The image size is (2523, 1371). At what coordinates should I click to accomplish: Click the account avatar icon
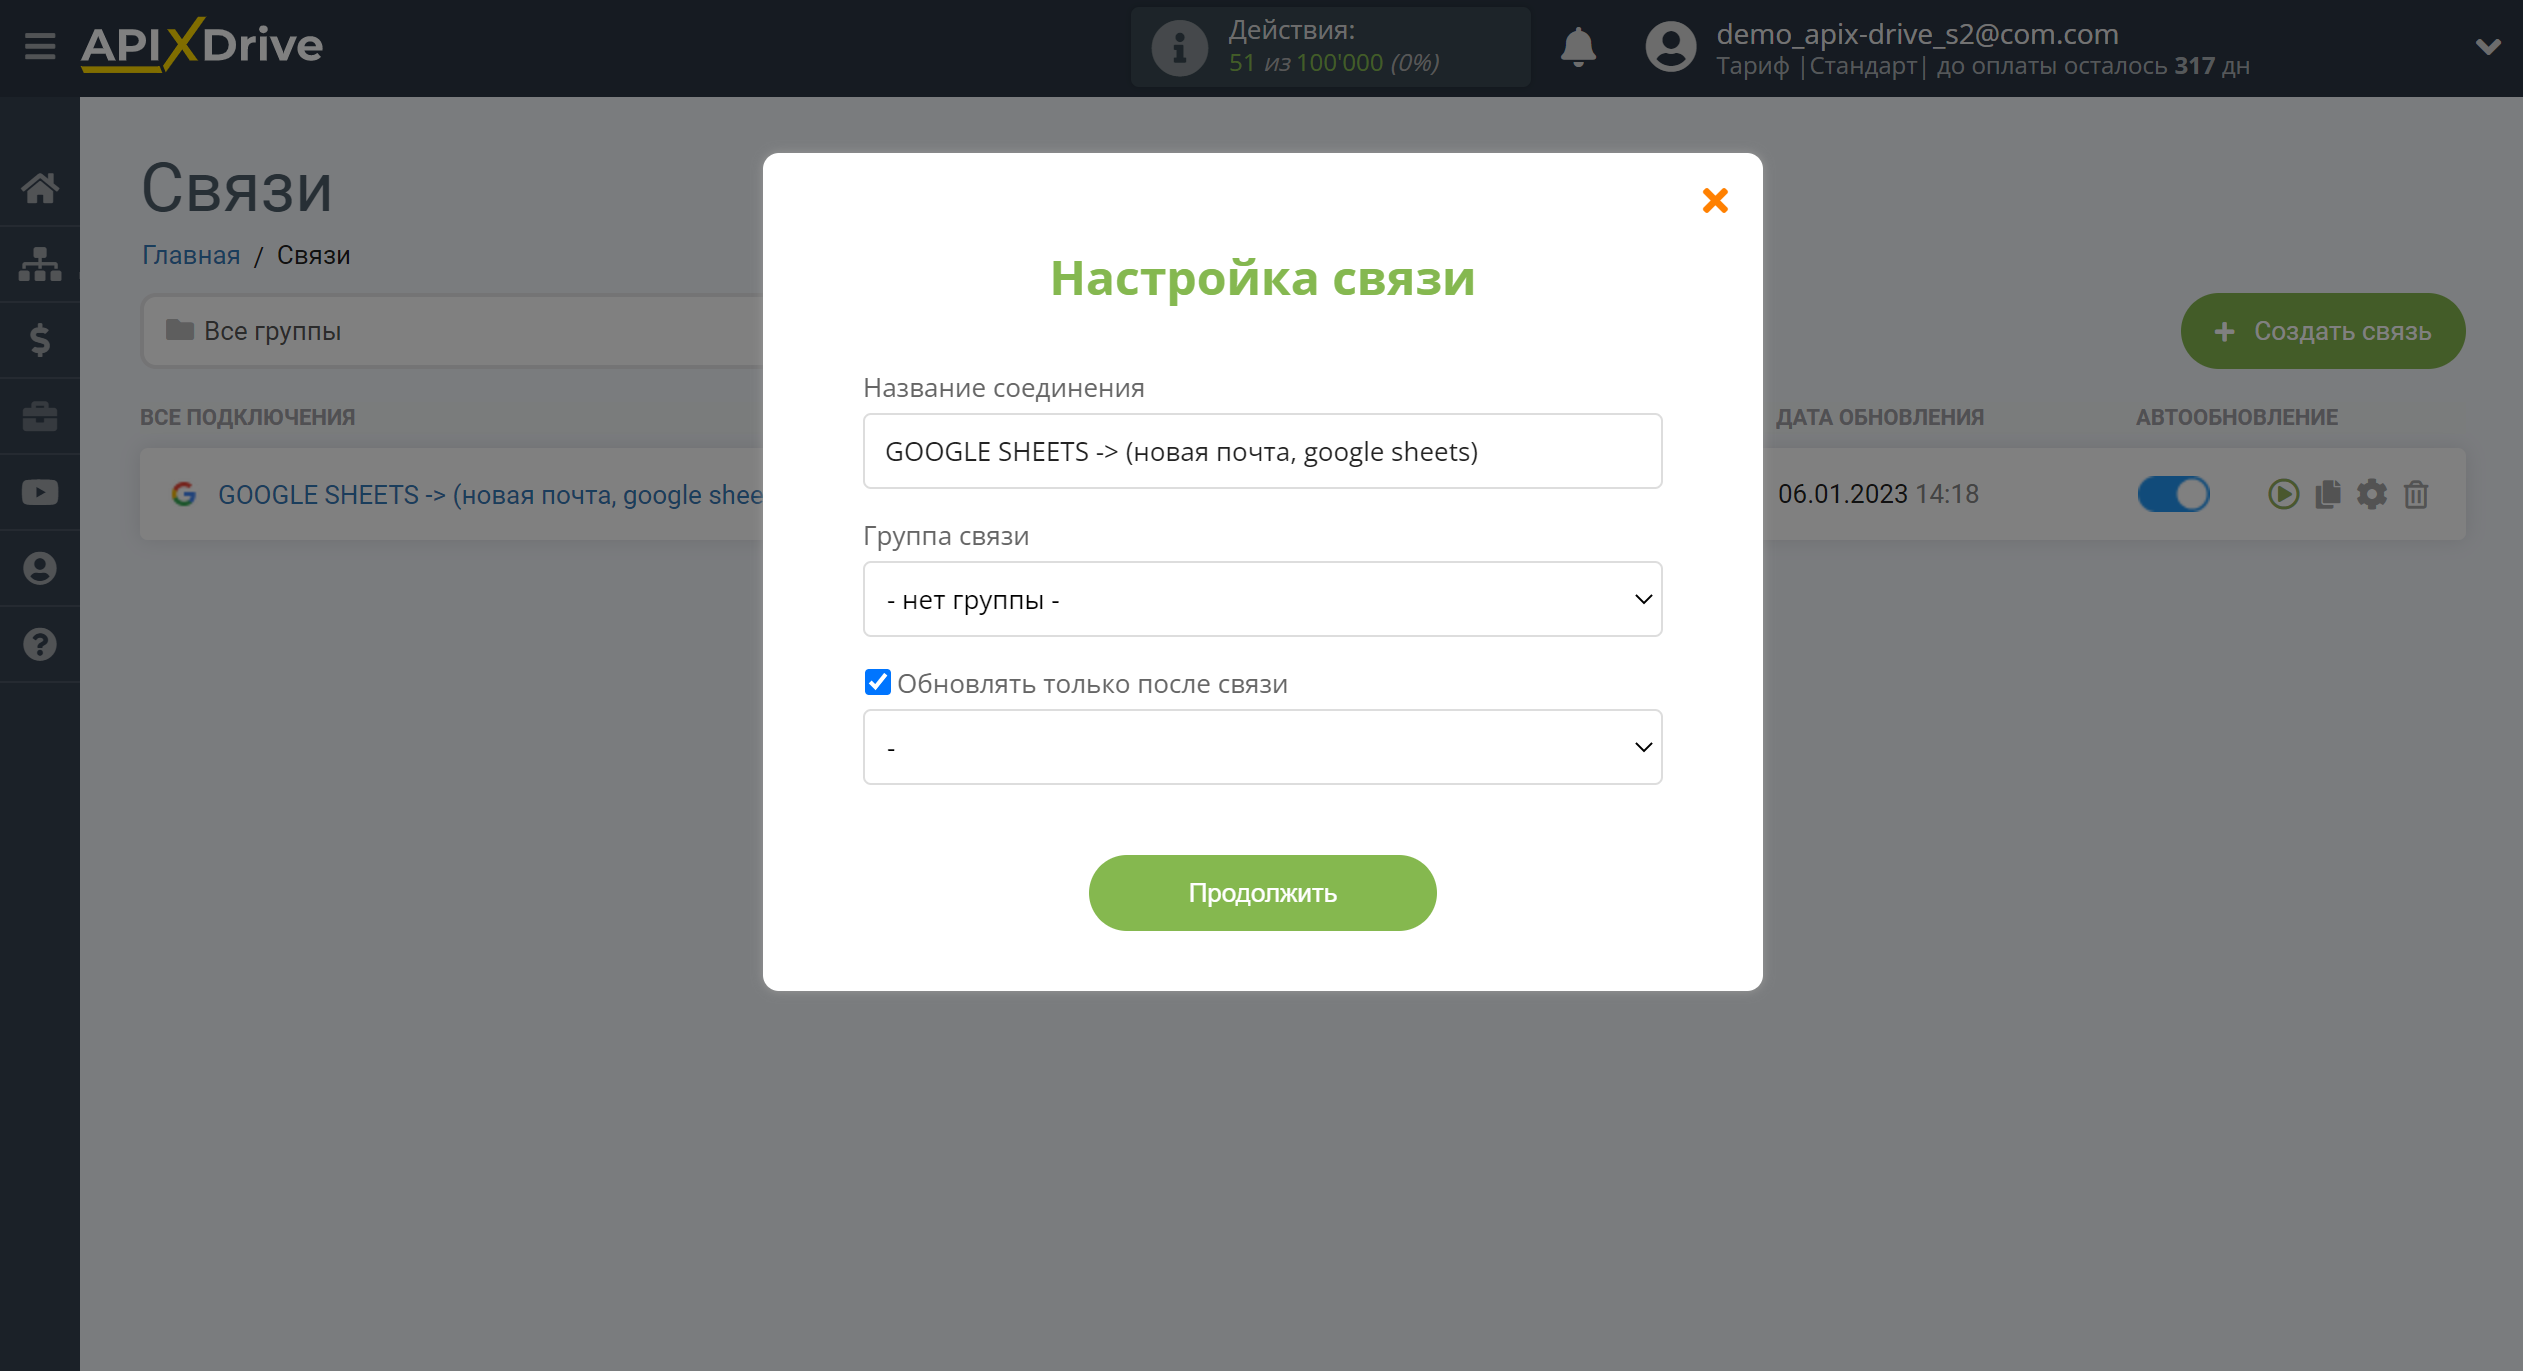(x=1671, y=47)
